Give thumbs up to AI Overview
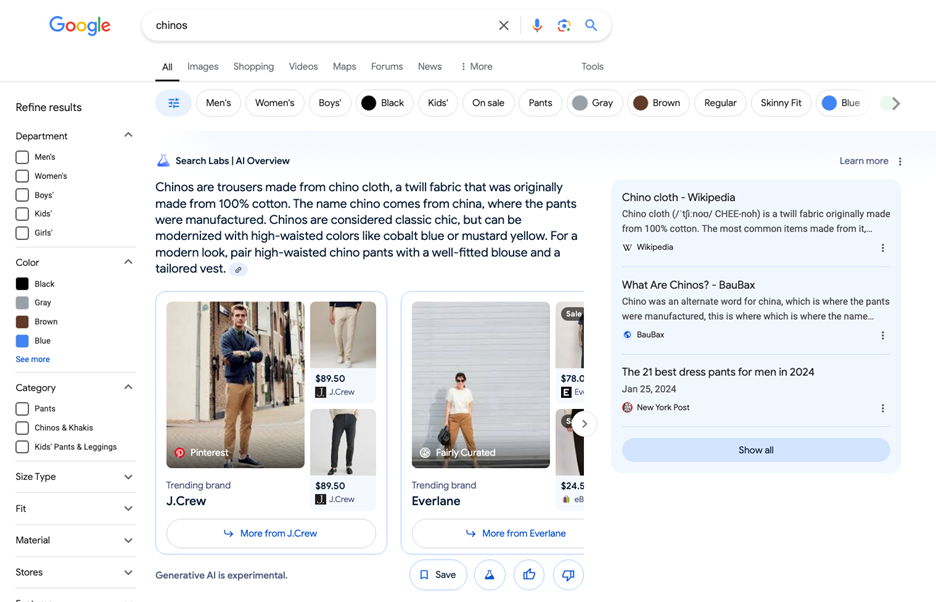936x602 pixels. (529, 575)
